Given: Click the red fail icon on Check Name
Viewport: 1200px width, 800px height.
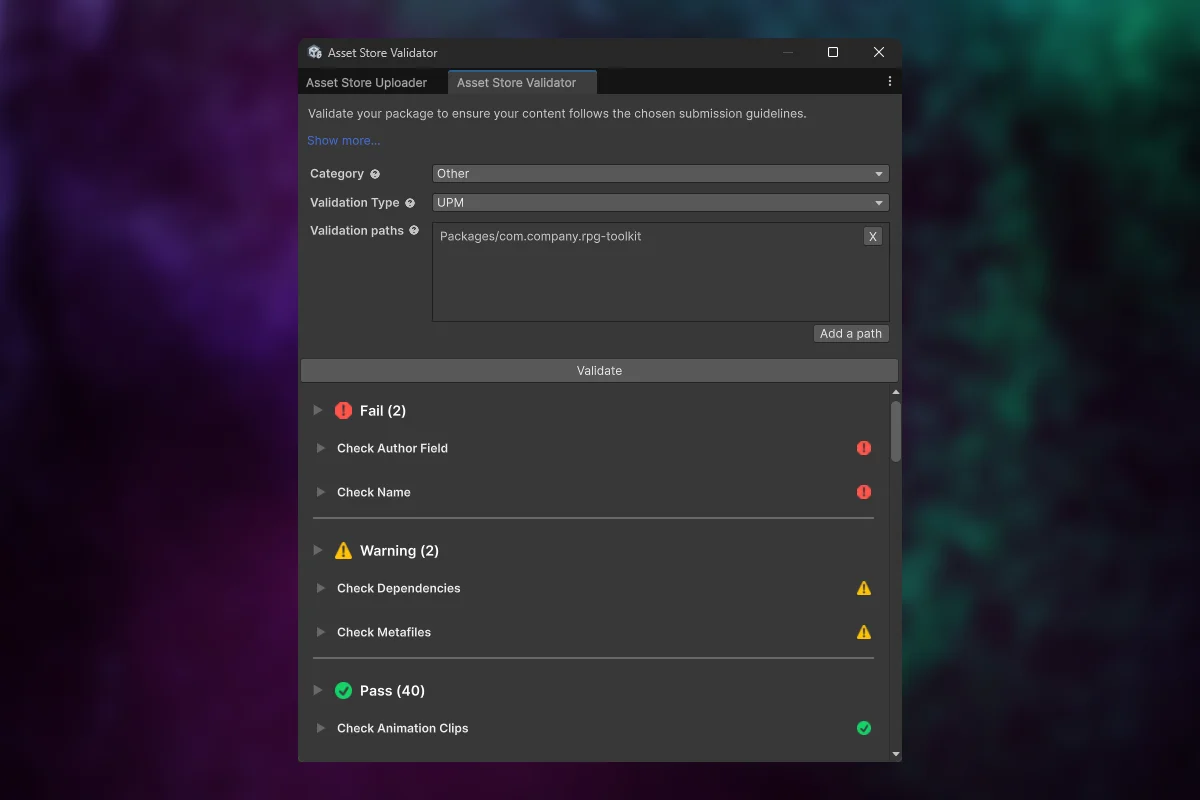Looking at the screenshot, I should (x=864, y=492).
